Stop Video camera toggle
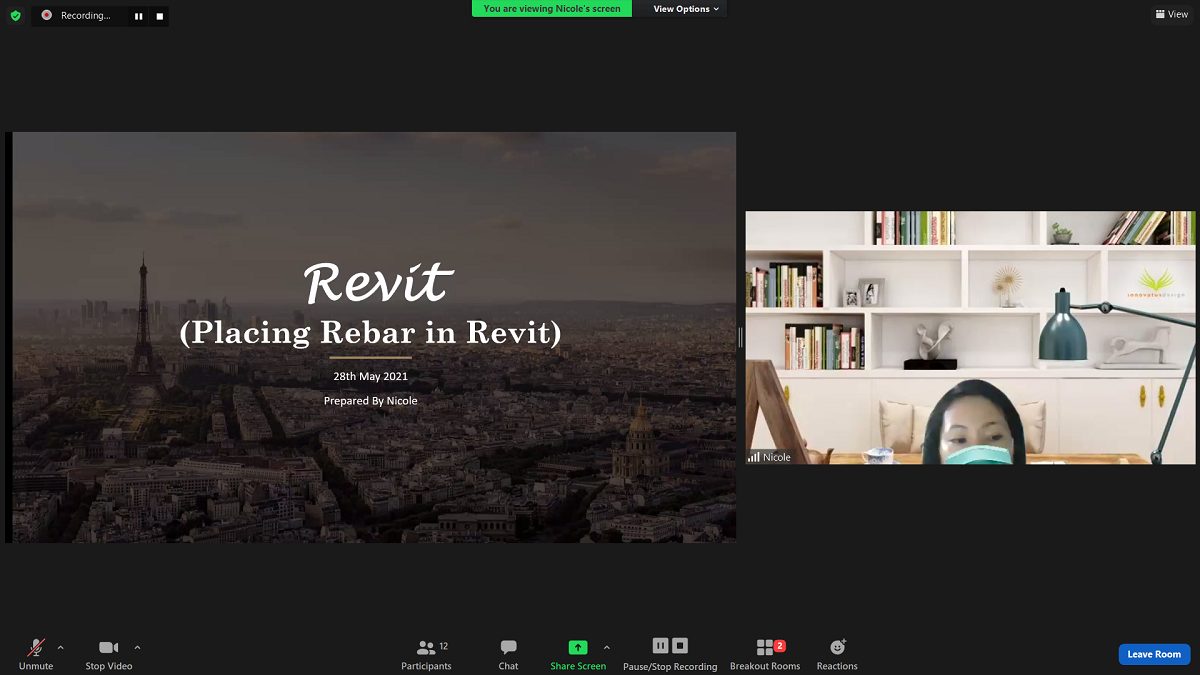The image size is (1200, 675). 109,655
